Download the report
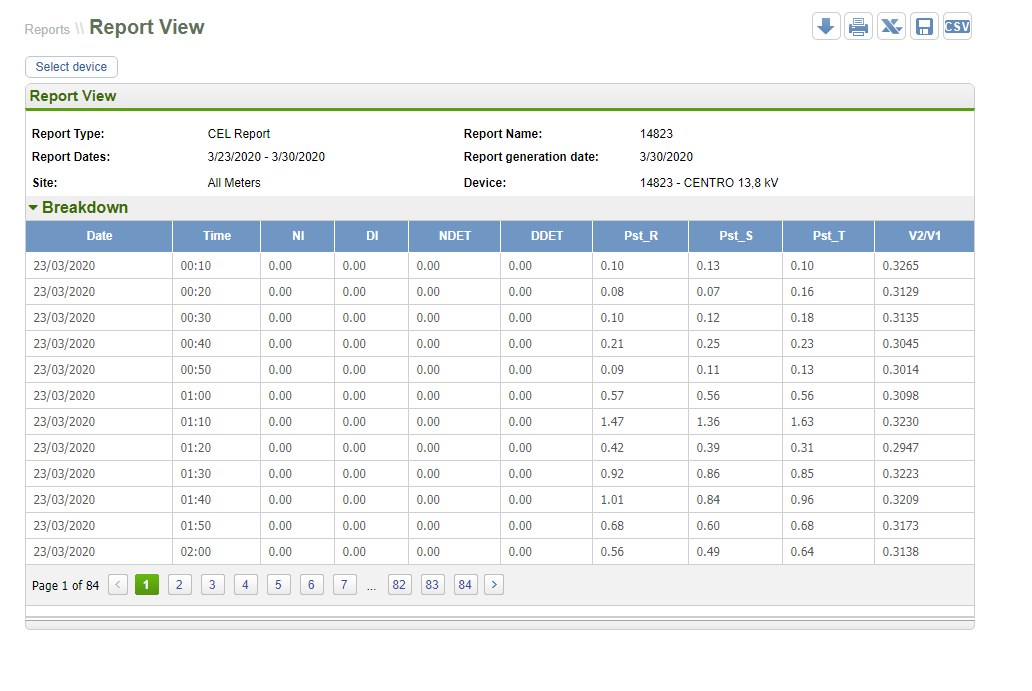This screenshot has width=1032, height=691. pyautogui.click(x=826, y=25)
